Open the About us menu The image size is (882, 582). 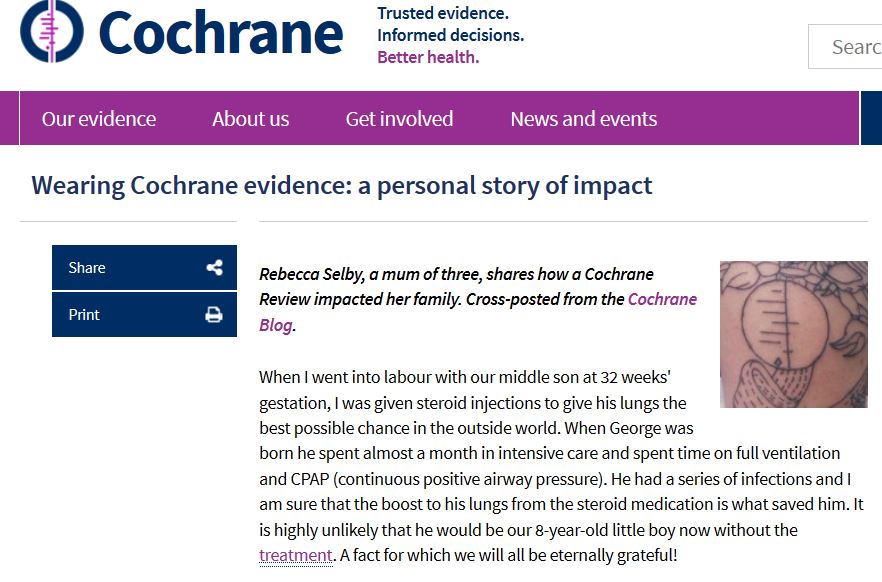[250, 119]
